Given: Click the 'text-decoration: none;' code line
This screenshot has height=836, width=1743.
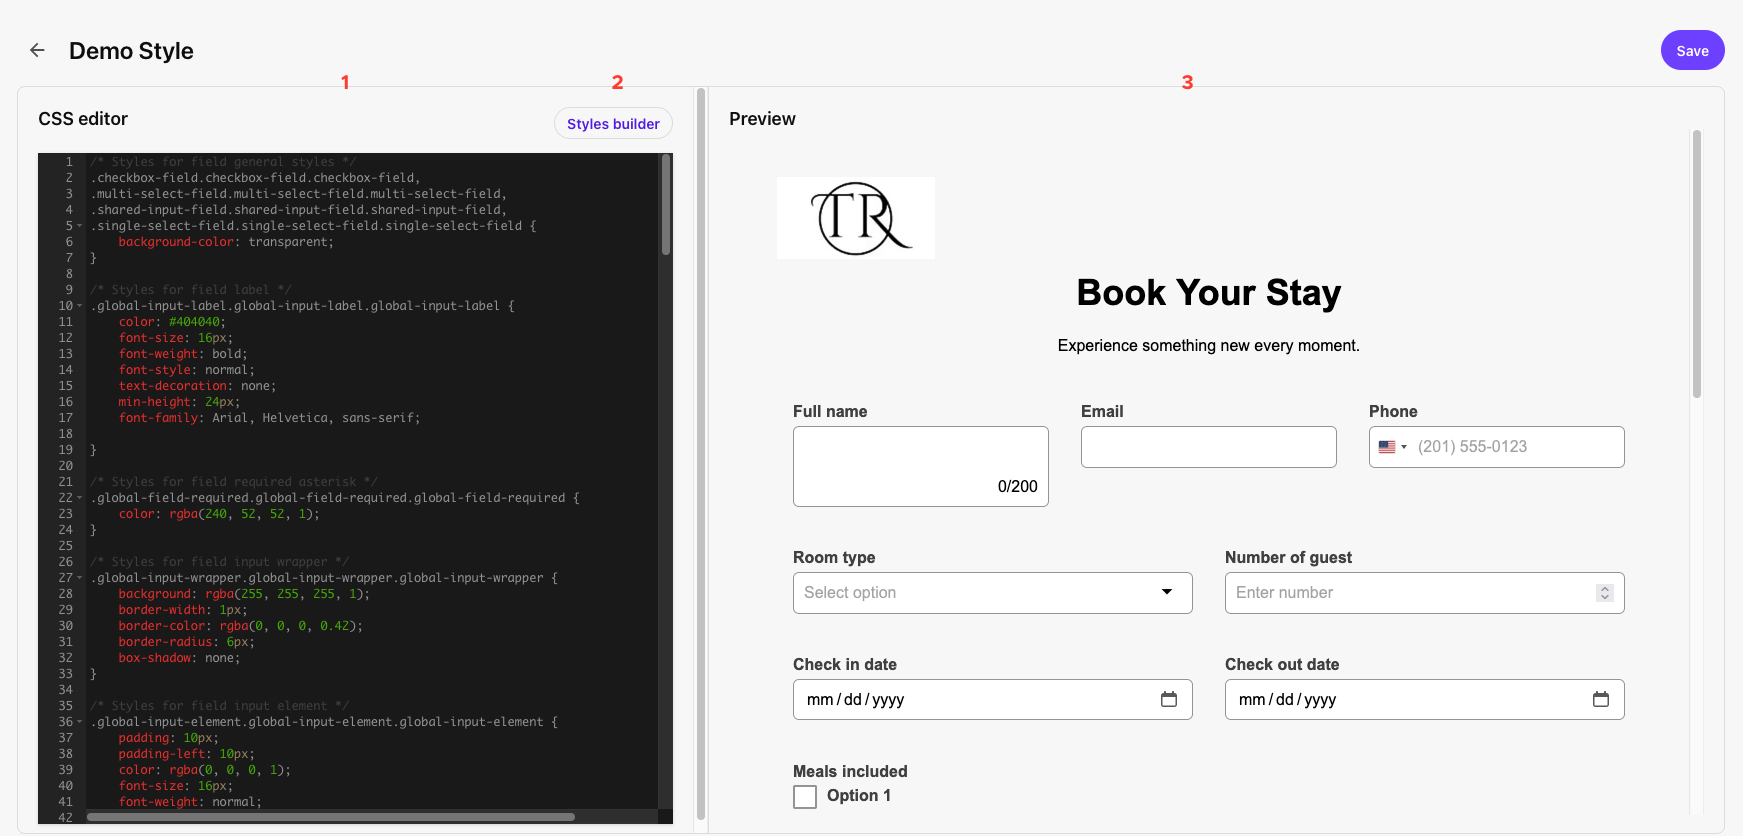Looking at the screenshot, I should [x=197, y=386].
